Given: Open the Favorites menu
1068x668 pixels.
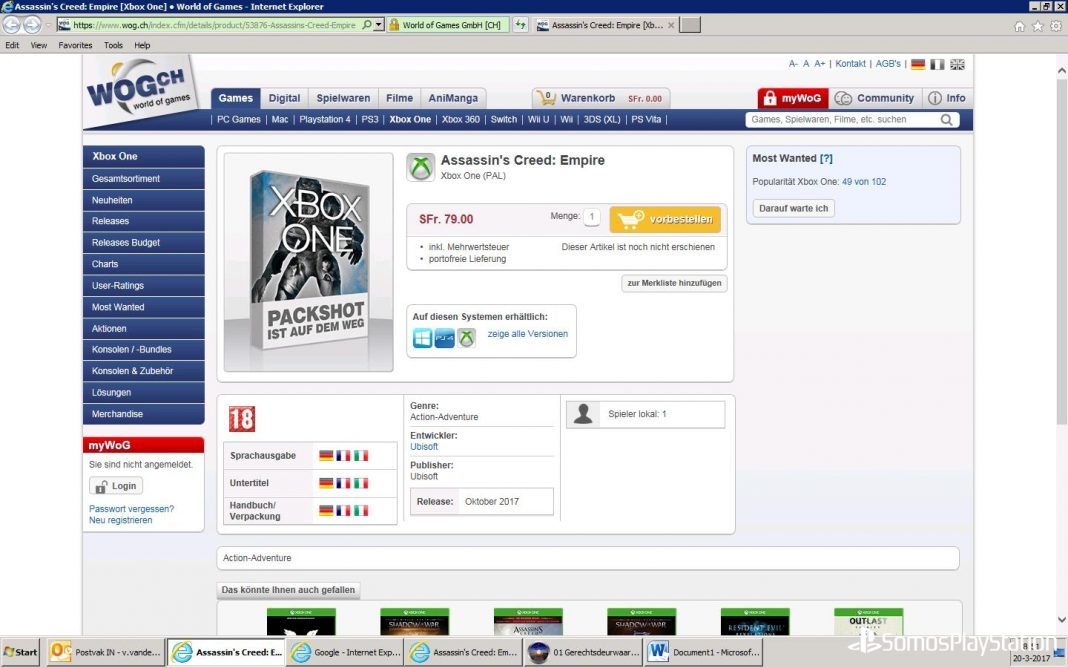Looking at the screenshot, I should [75, 45].
